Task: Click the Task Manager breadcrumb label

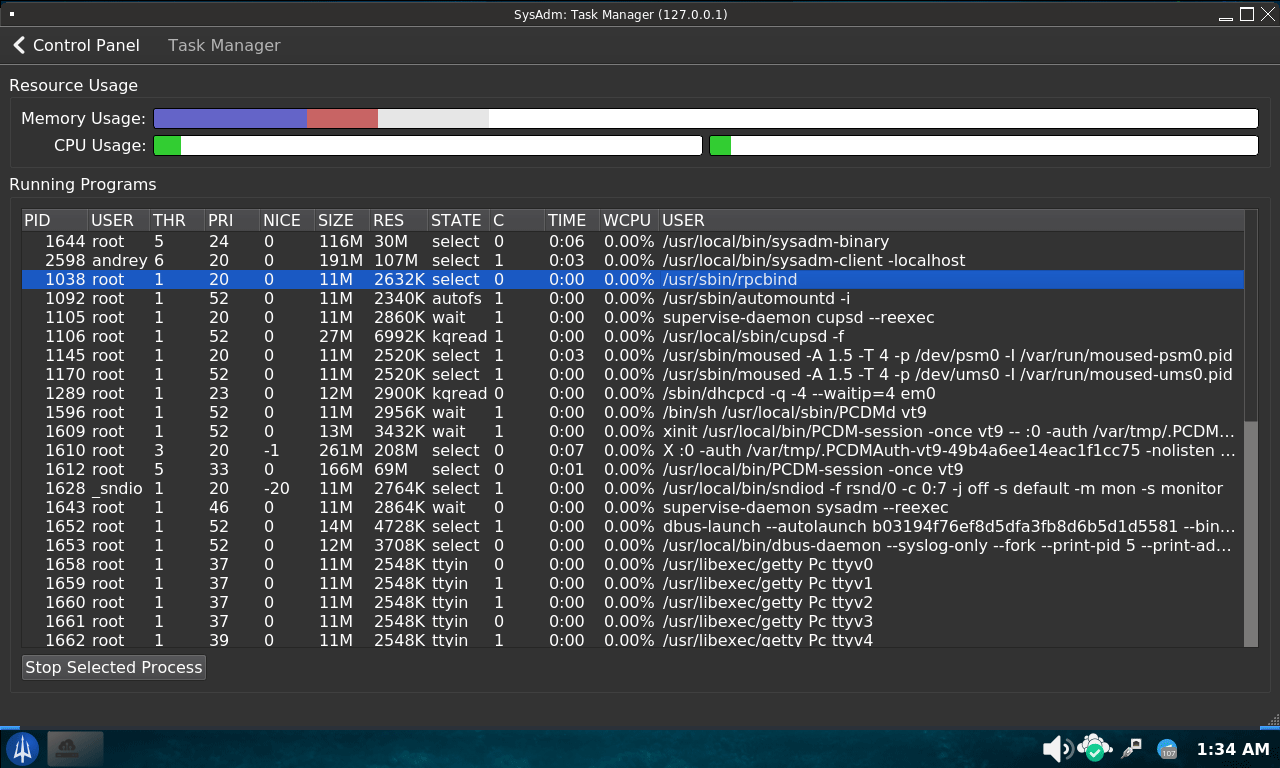Action: click(x=224, y=45)
